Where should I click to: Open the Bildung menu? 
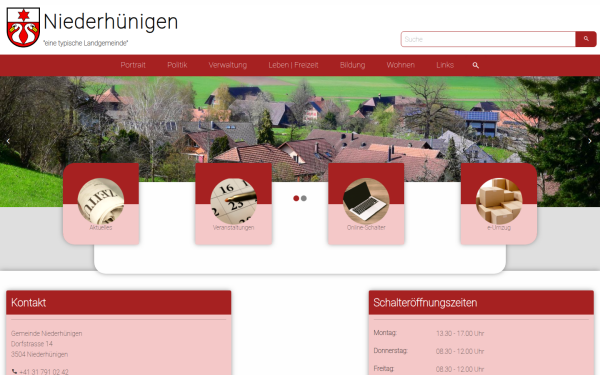[352, 65]
